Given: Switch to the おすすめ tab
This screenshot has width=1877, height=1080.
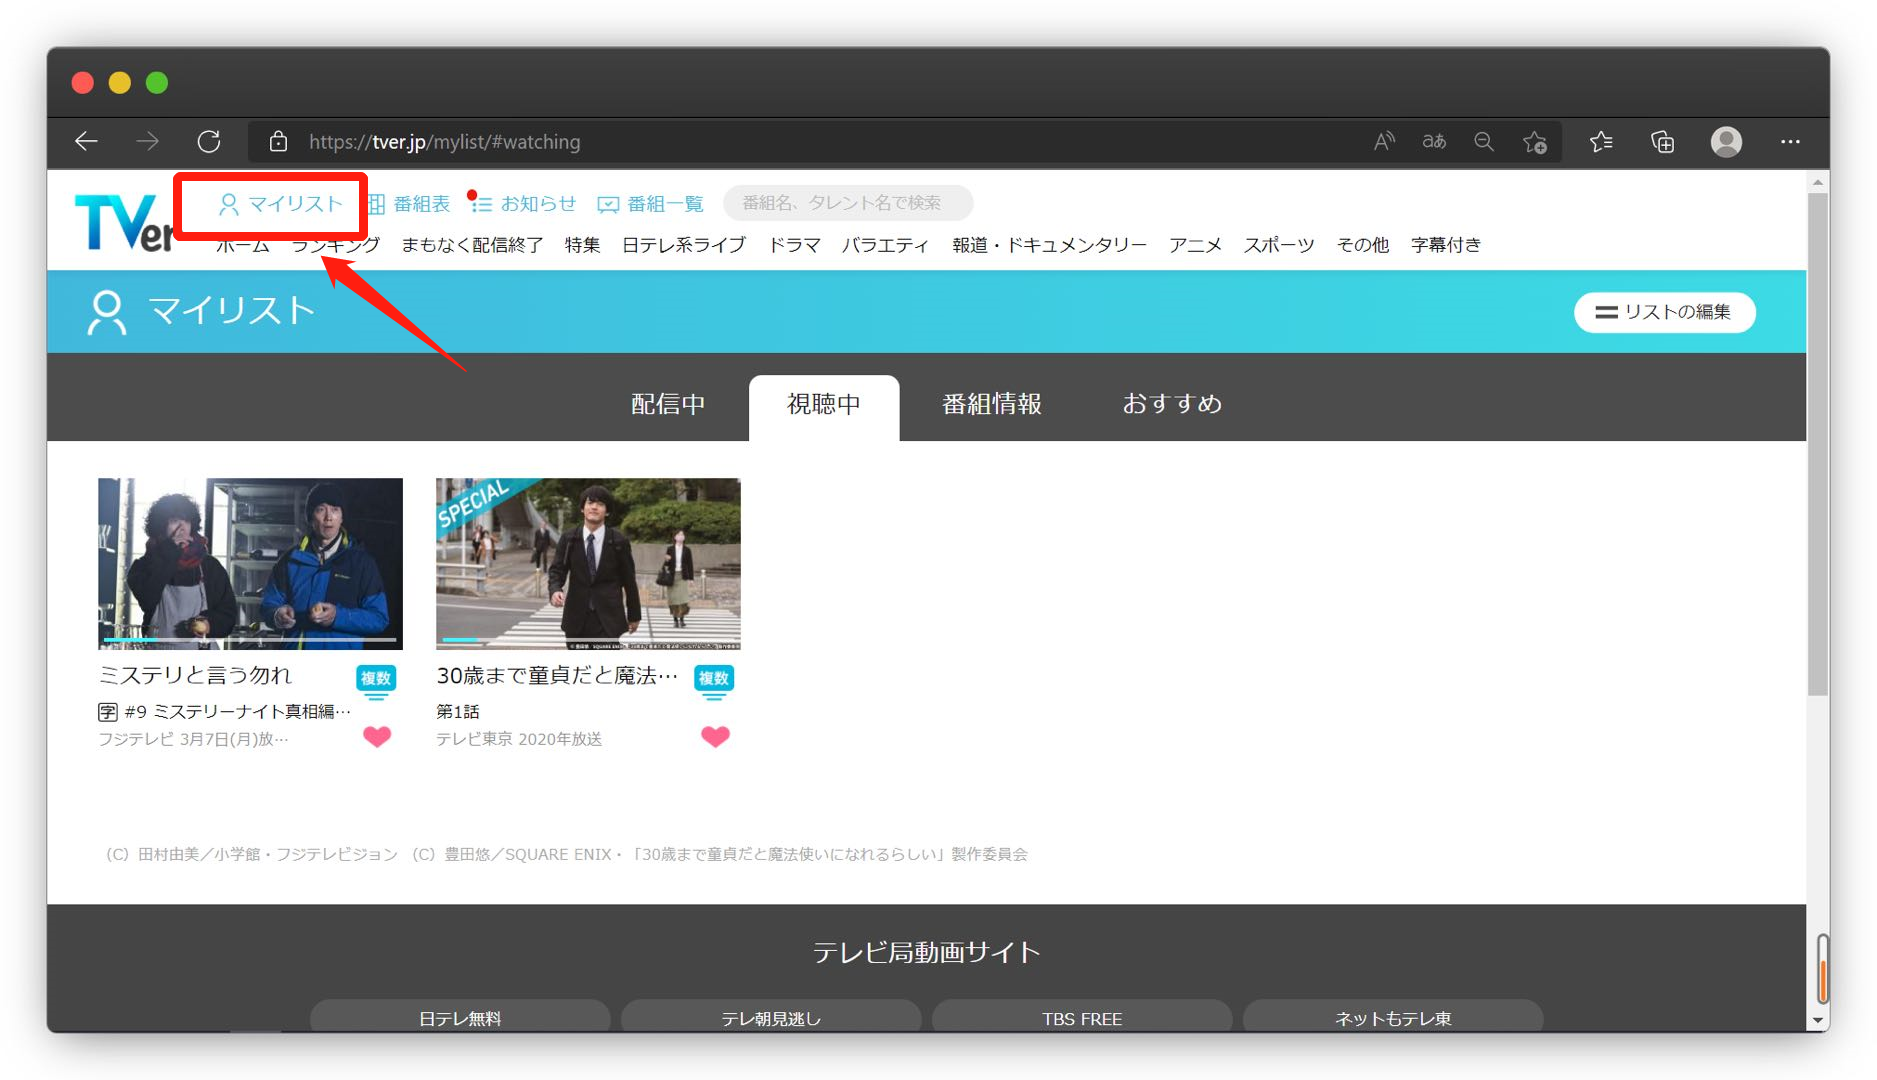Looking at the screenshot, I should point(1172,405).
